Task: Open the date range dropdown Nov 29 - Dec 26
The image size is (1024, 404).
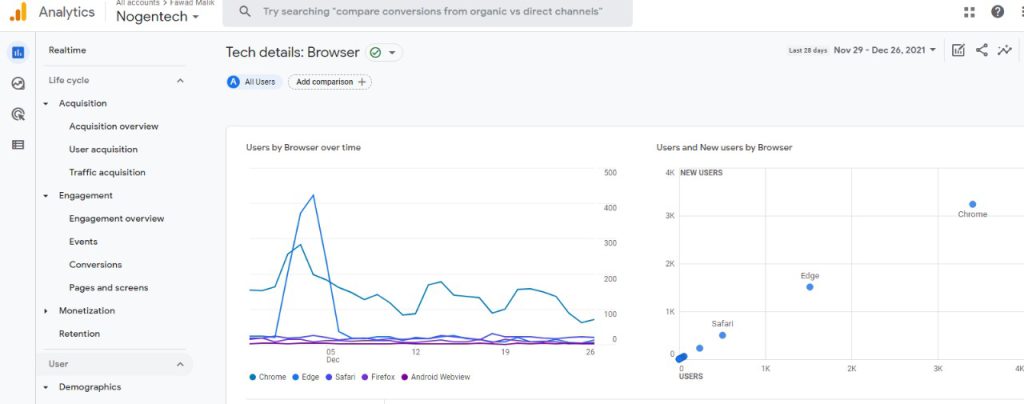Action: (x=885, y=50)
